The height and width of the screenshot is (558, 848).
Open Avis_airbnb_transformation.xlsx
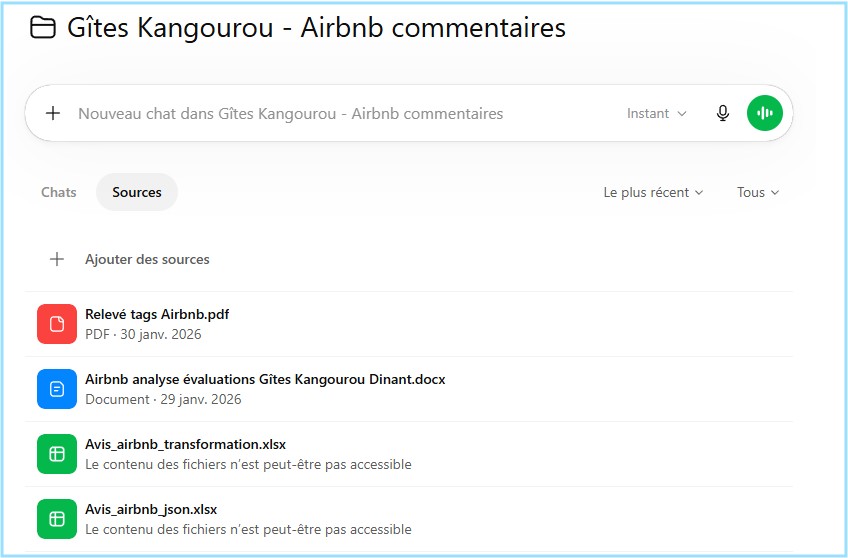click(186, 444)
